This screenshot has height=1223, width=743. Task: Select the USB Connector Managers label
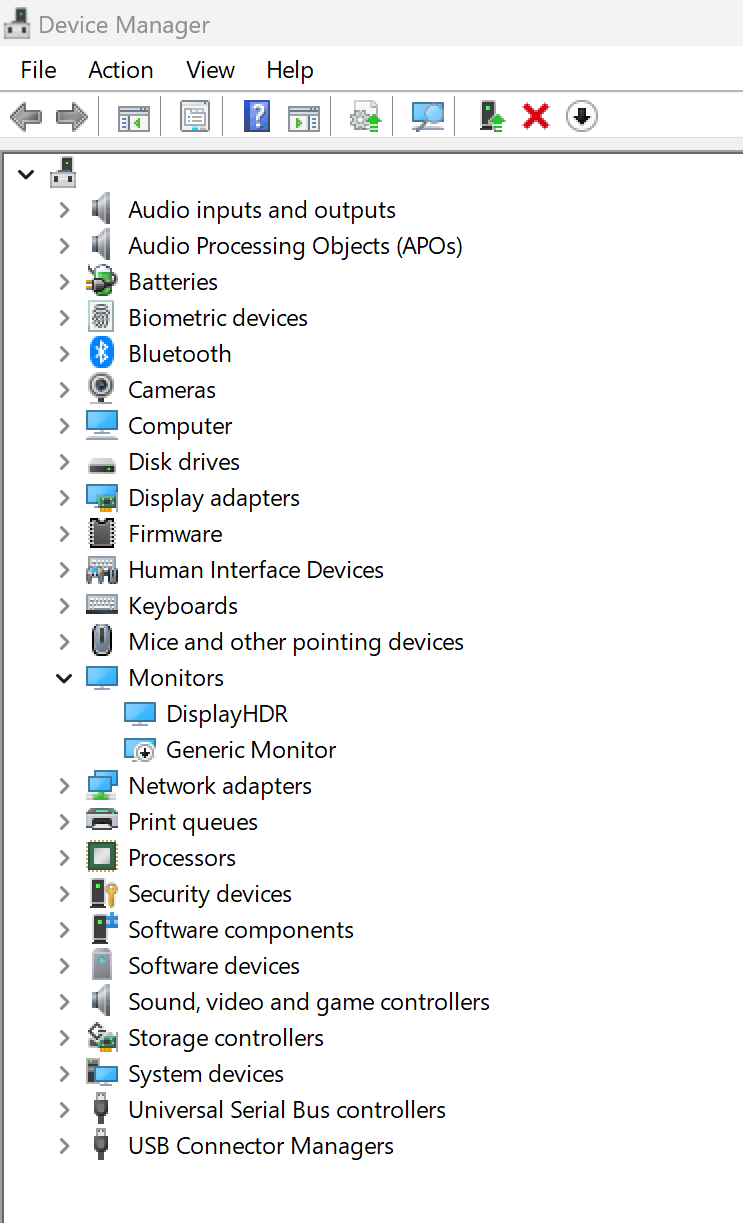261,1146
